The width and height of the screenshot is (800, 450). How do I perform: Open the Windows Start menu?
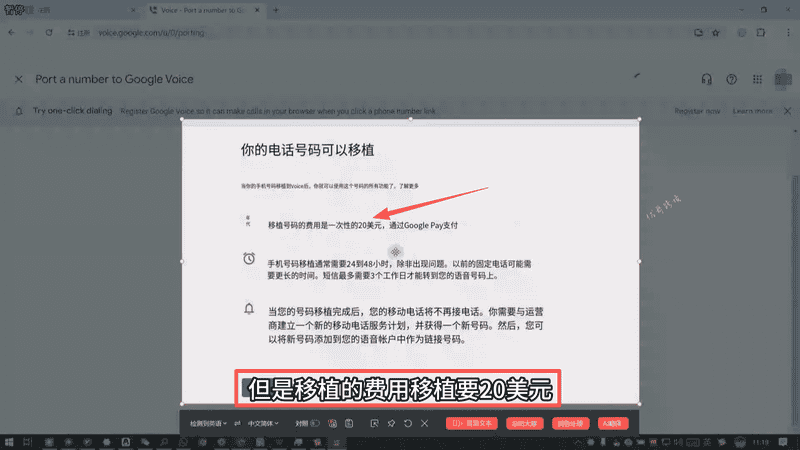[9, 442]
